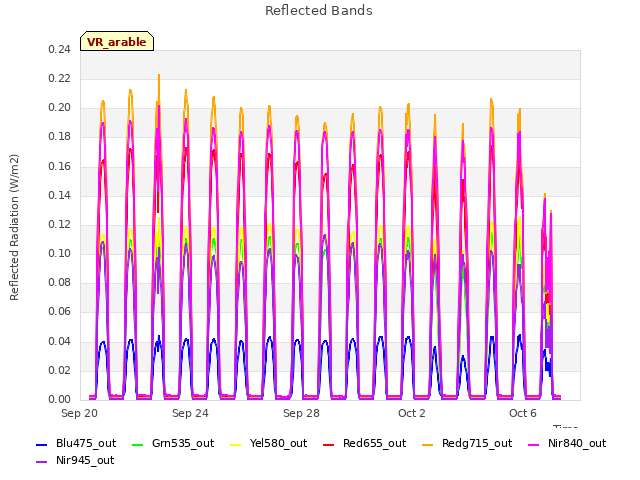Click the Red655_out legend label

pyautogui.click(x=374, y=443)
